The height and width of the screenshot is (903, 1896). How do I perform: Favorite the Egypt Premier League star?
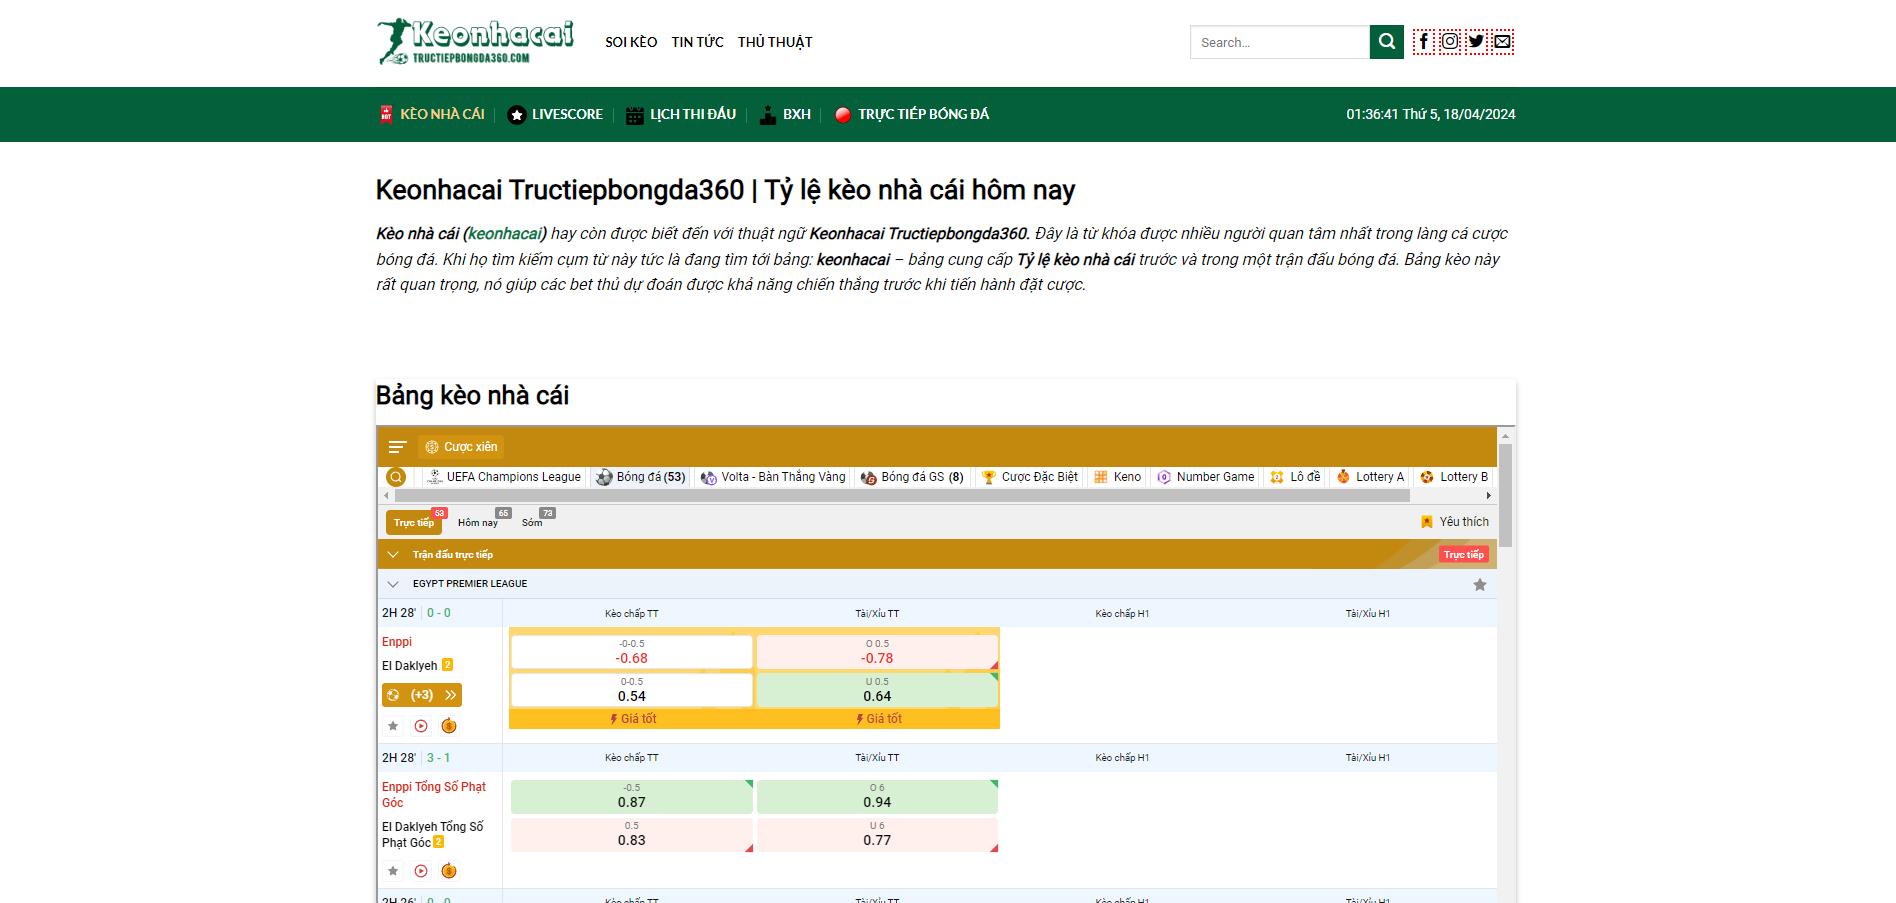tap(1479, 585)
